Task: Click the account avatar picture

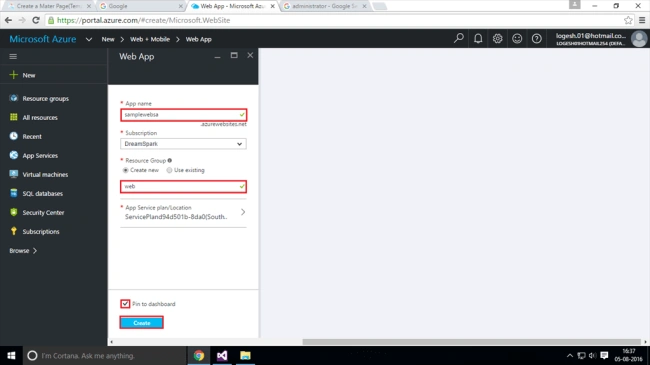Action: tap(639, 39)
